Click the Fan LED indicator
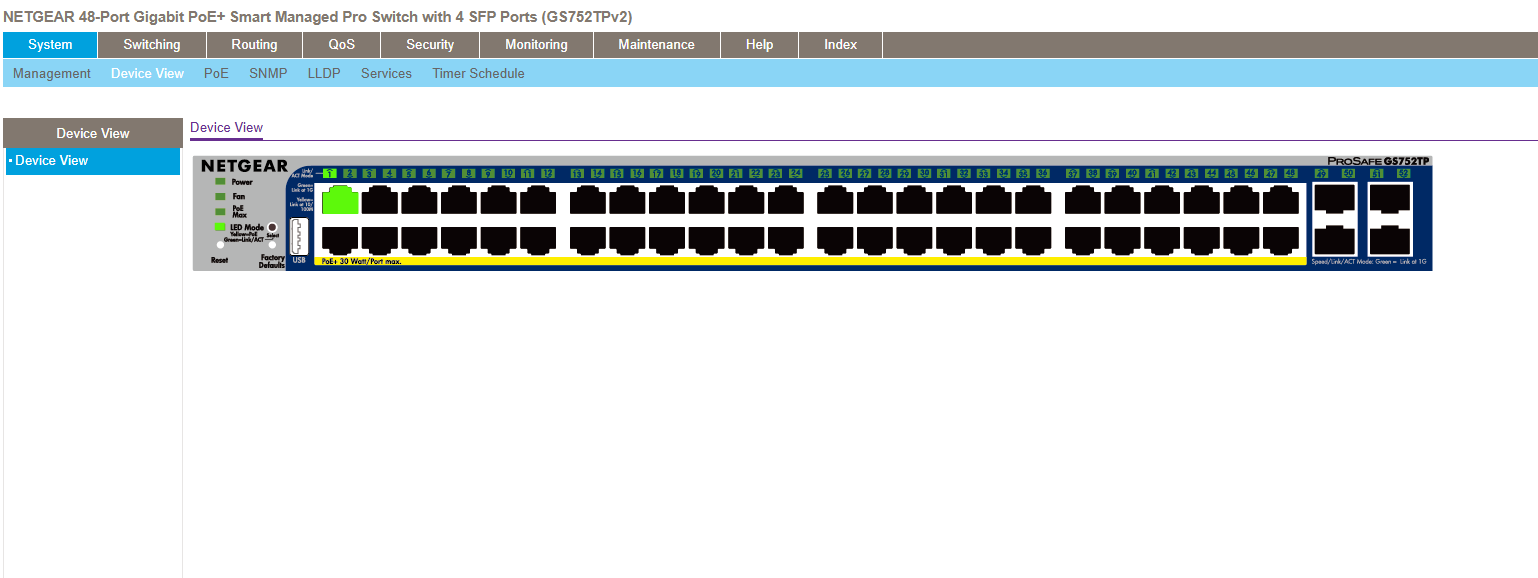The width and height of the screenshot is (1538, 578). click(x=220, y=197)
